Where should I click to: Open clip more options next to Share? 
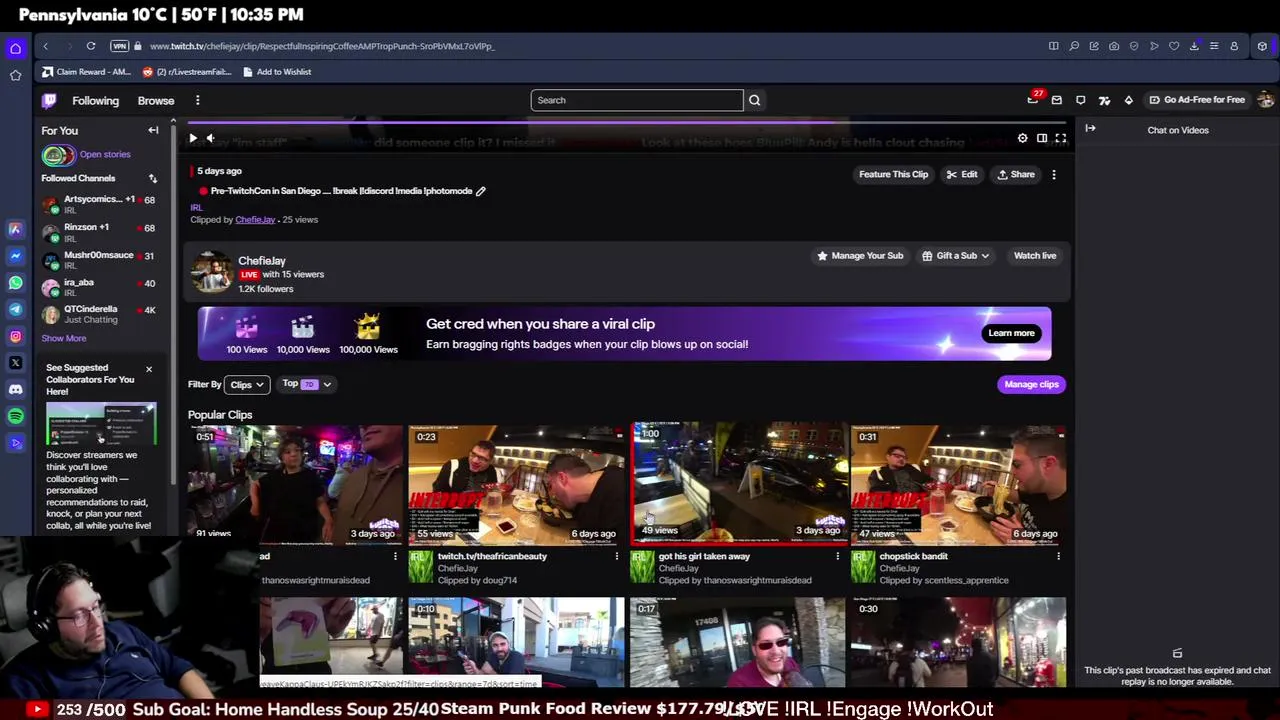click(1053, 175)
